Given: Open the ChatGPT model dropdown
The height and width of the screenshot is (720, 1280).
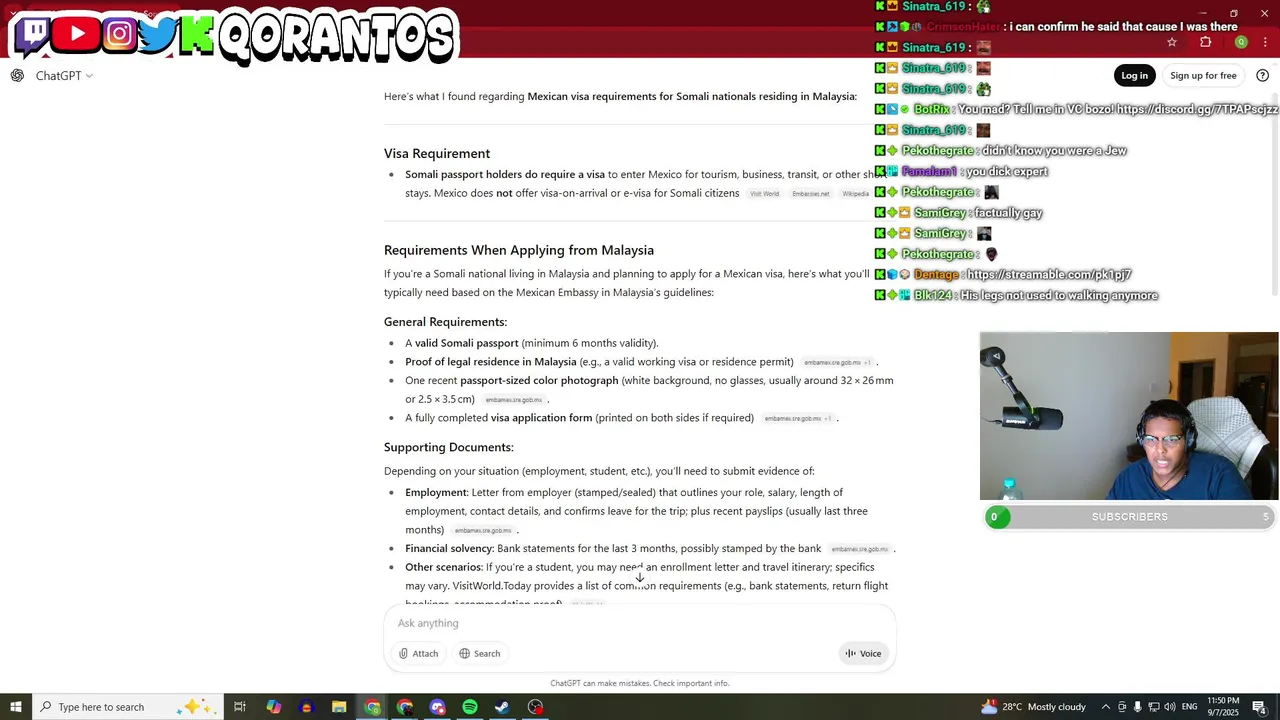Looking at the screenshot, I should point(64,76).
